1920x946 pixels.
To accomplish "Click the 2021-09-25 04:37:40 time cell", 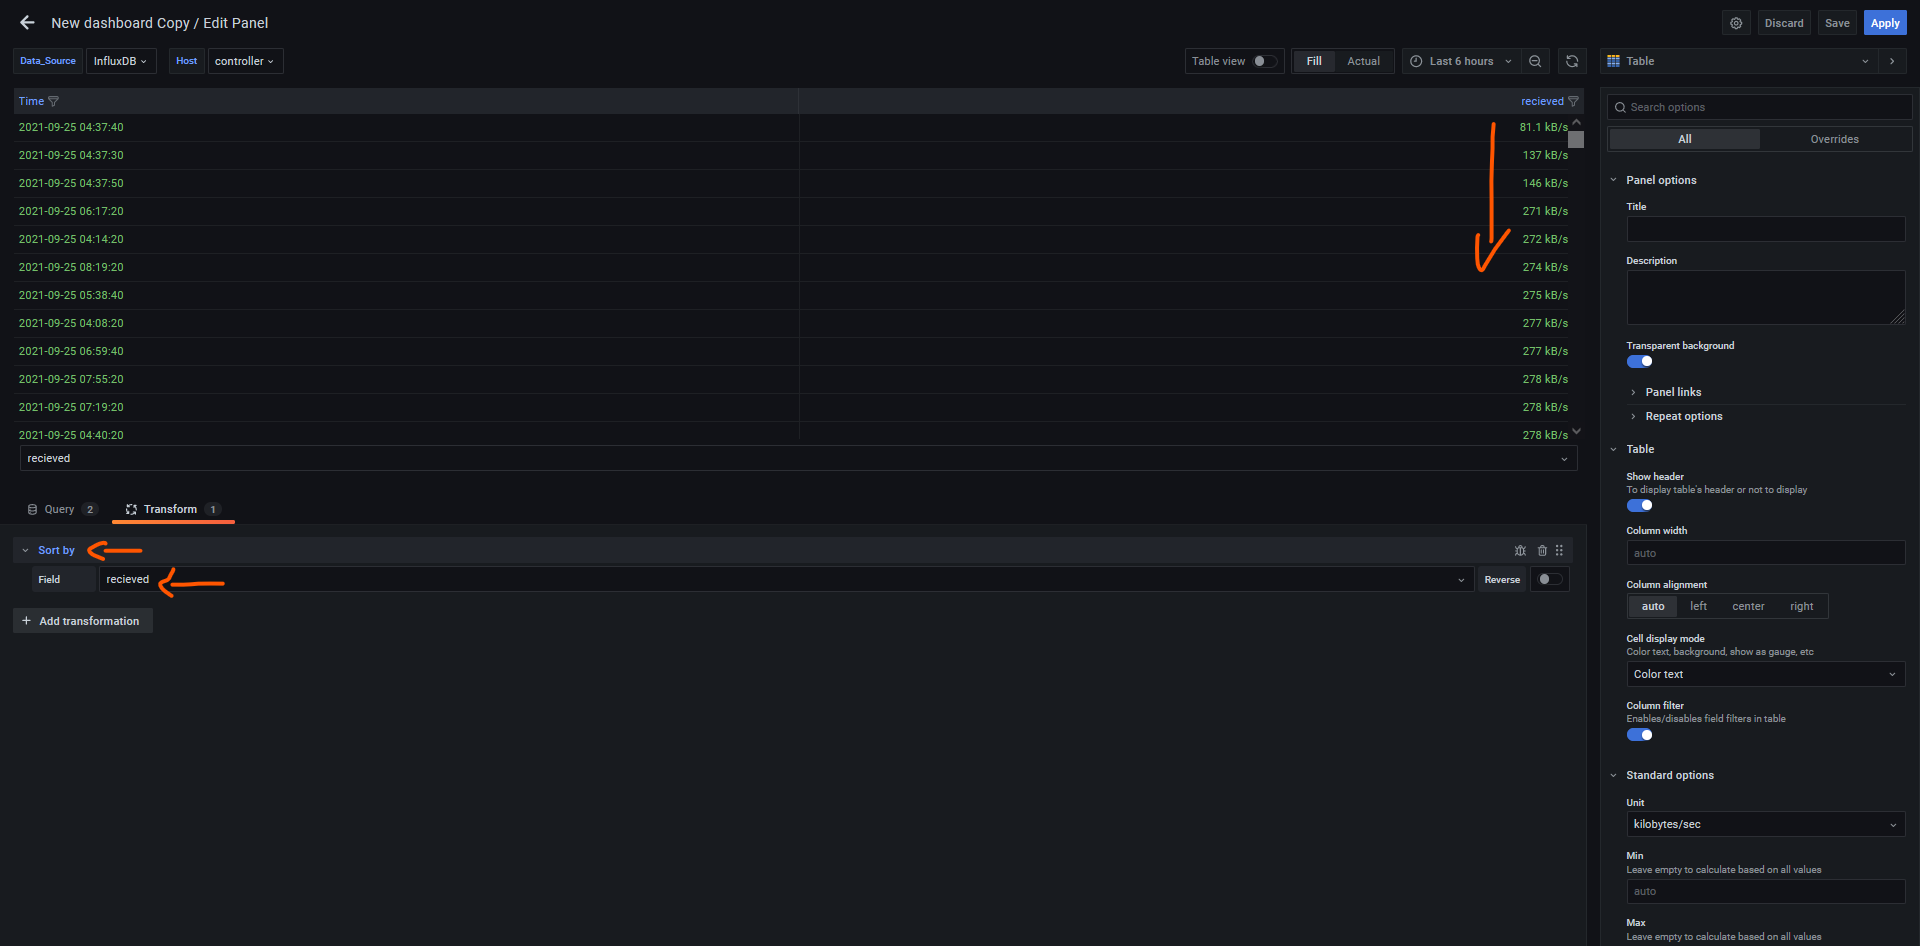I will 71,127.
